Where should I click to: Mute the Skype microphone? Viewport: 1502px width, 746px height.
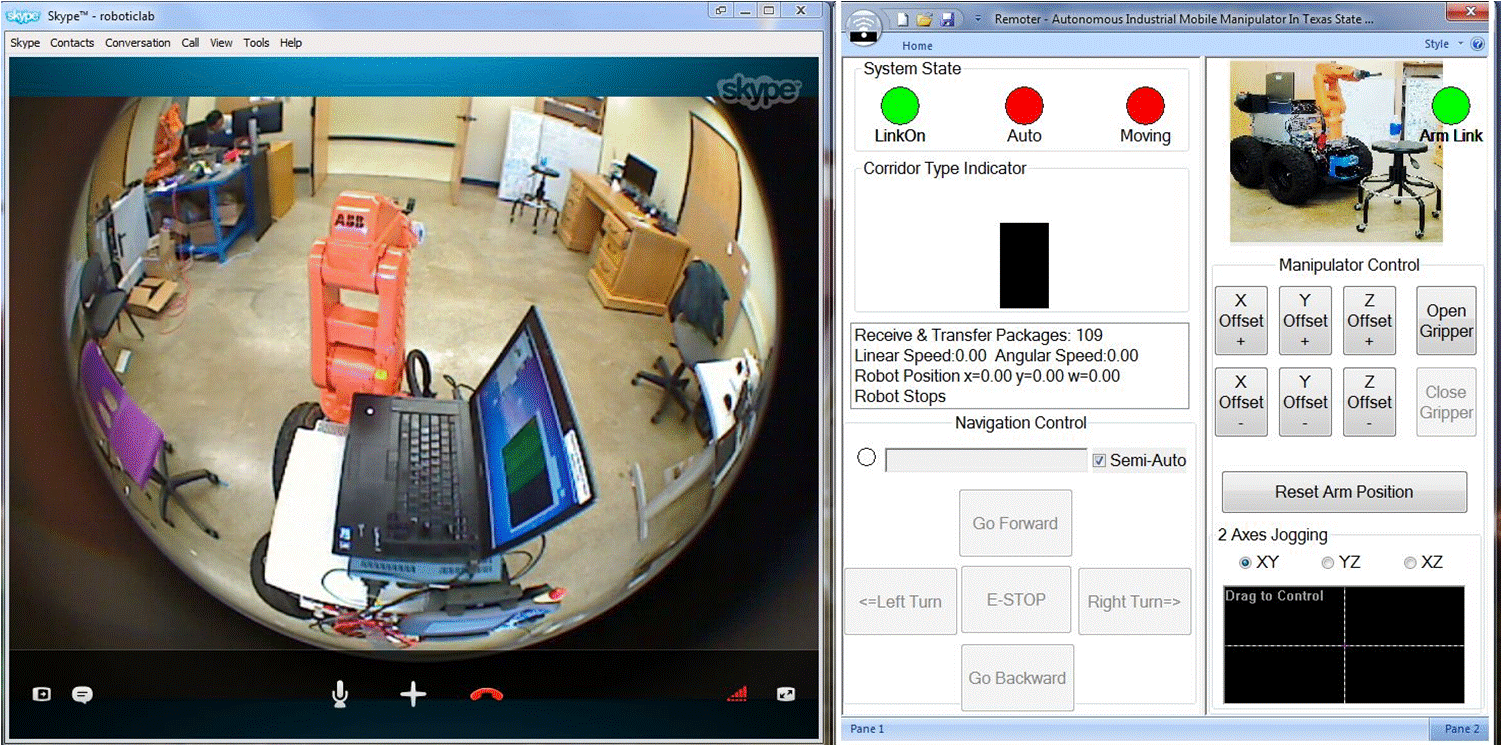(340, 694)
